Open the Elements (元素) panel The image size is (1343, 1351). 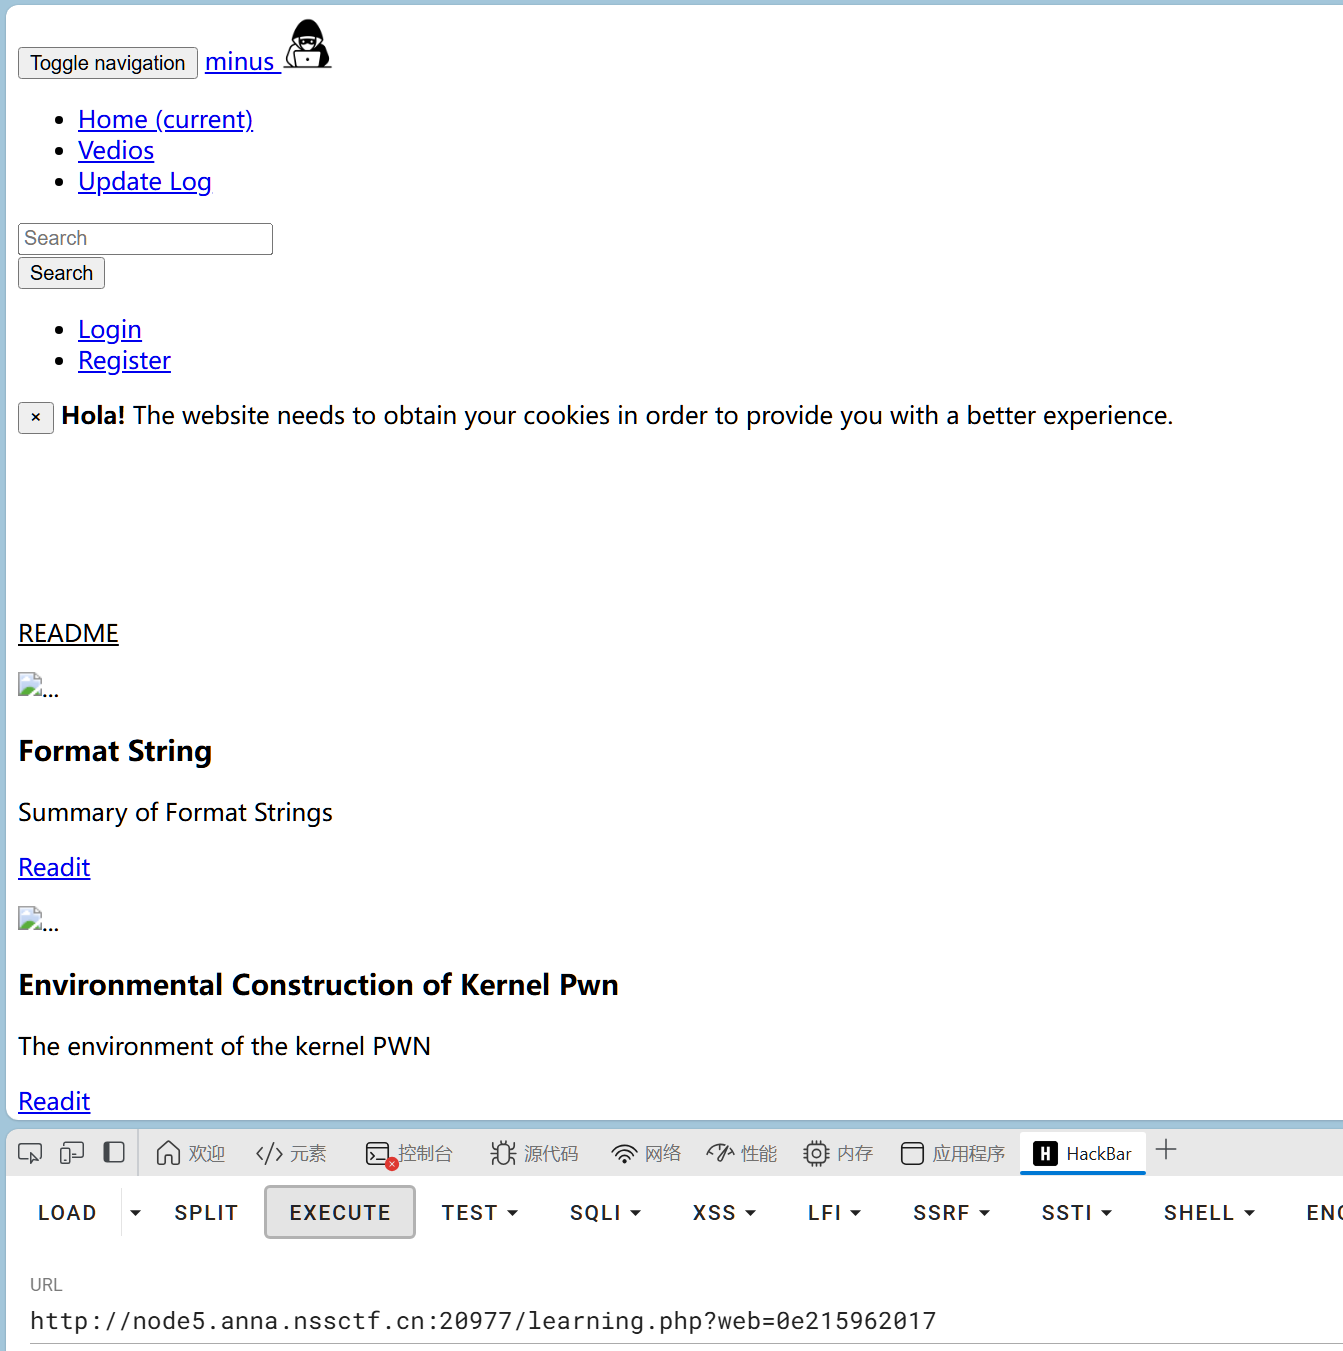click(291, 1153)
